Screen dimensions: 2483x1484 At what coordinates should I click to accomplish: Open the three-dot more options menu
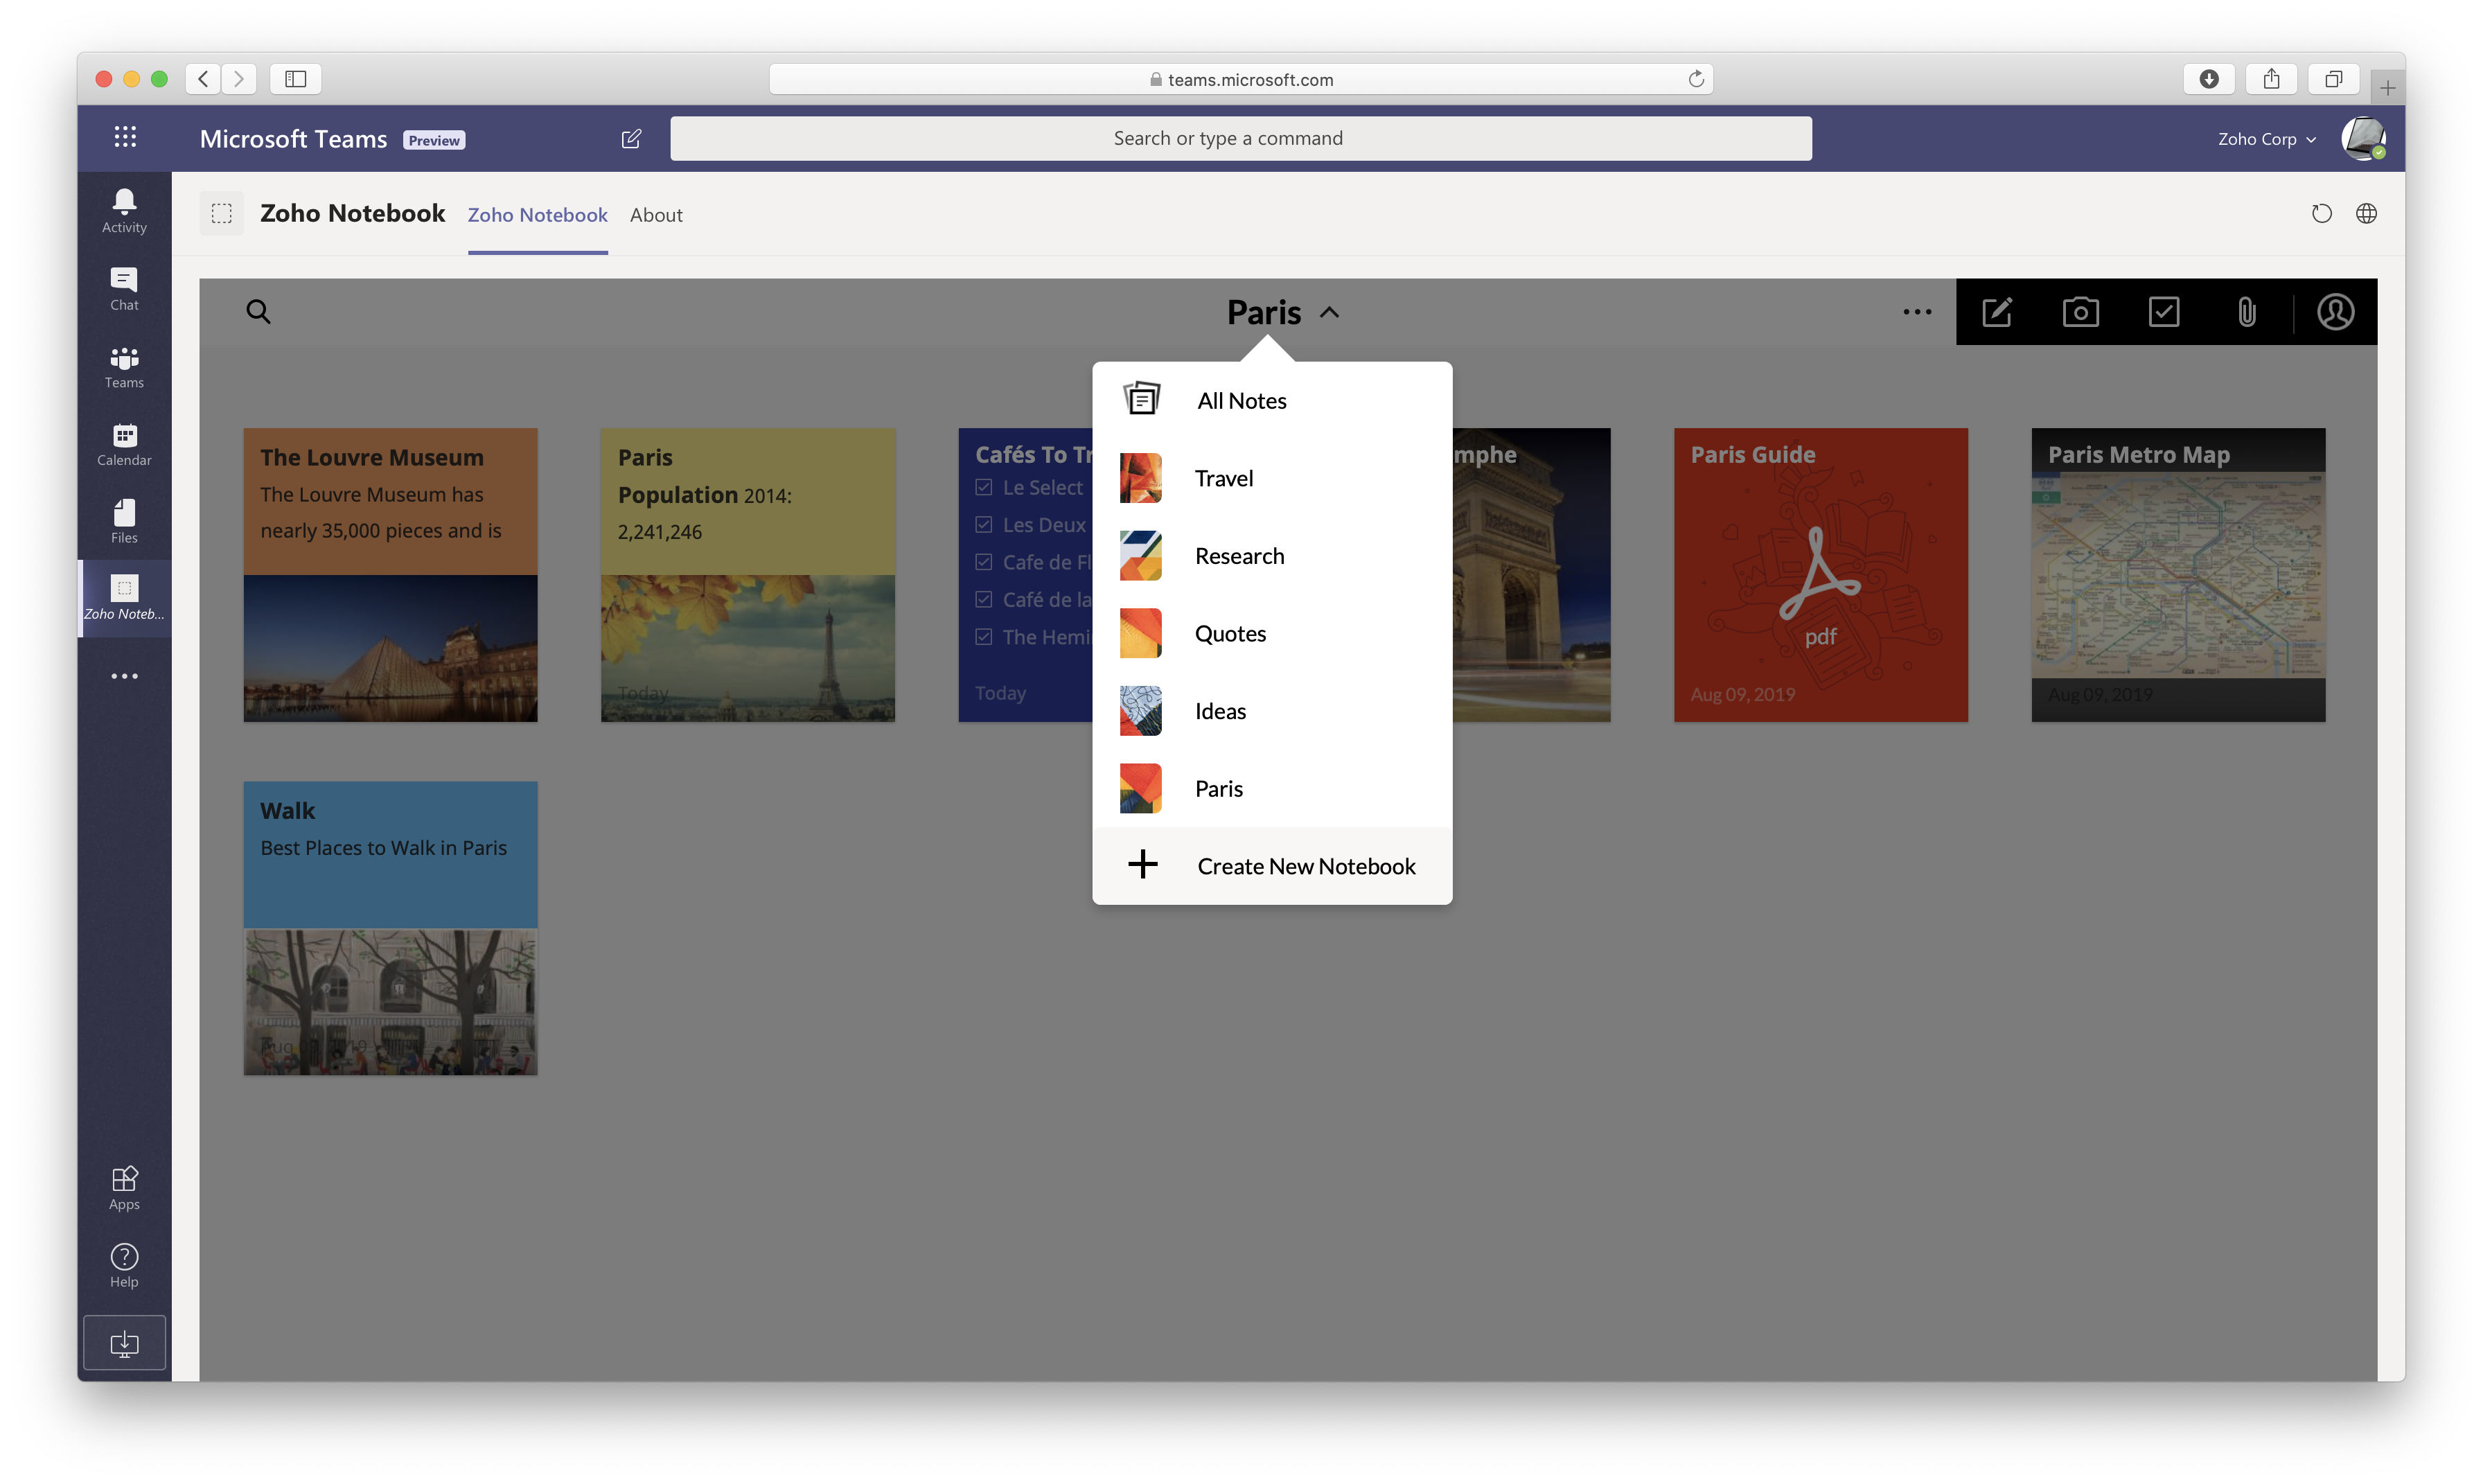tap(1917, 312)
